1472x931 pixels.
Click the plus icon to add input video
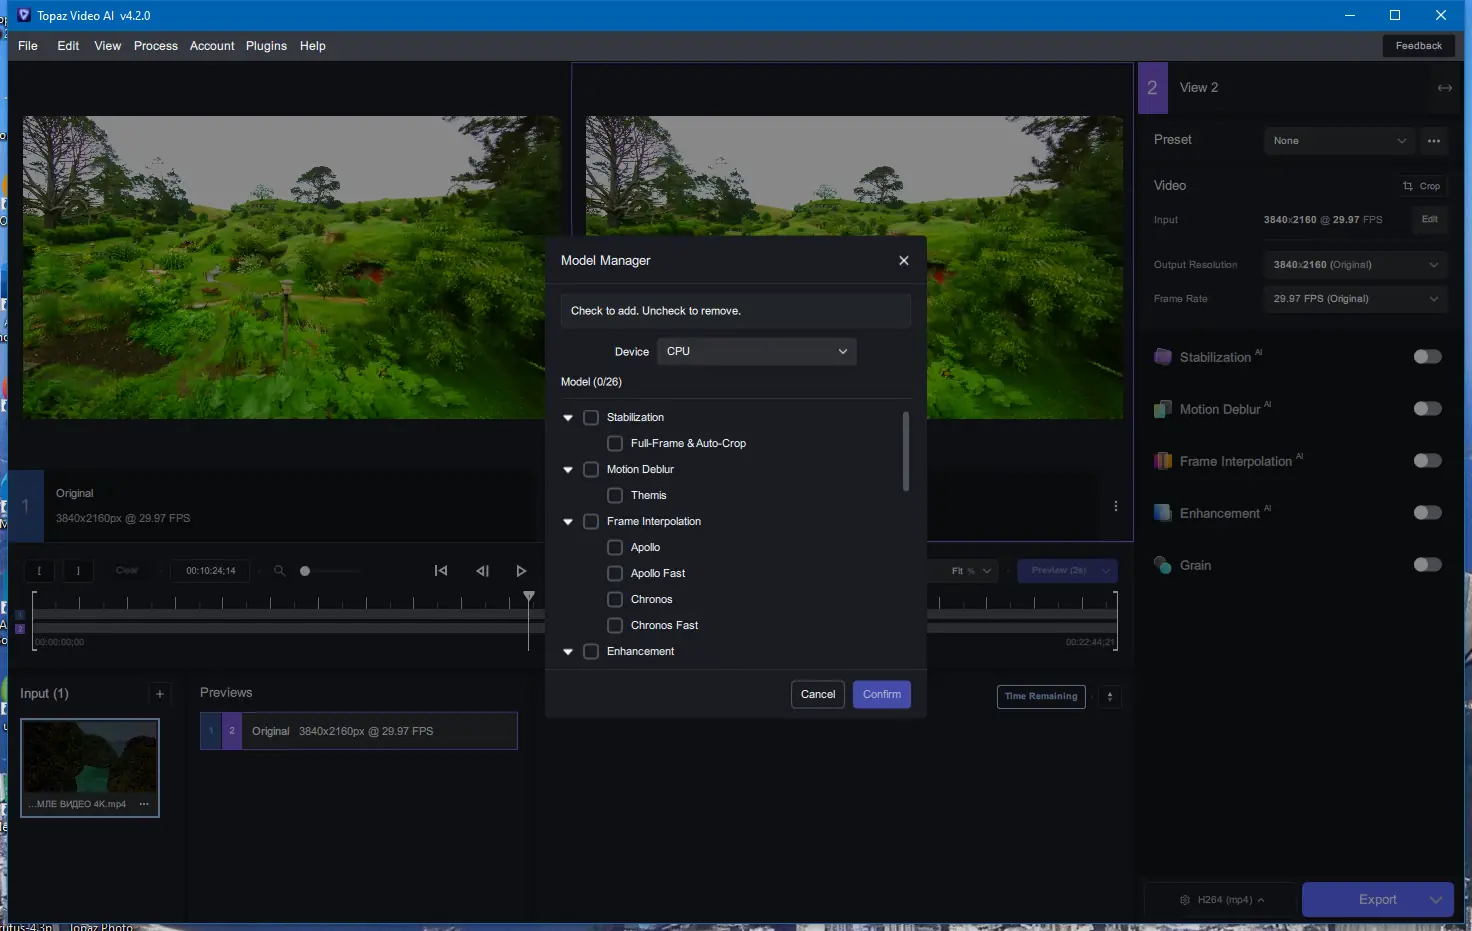159,694
